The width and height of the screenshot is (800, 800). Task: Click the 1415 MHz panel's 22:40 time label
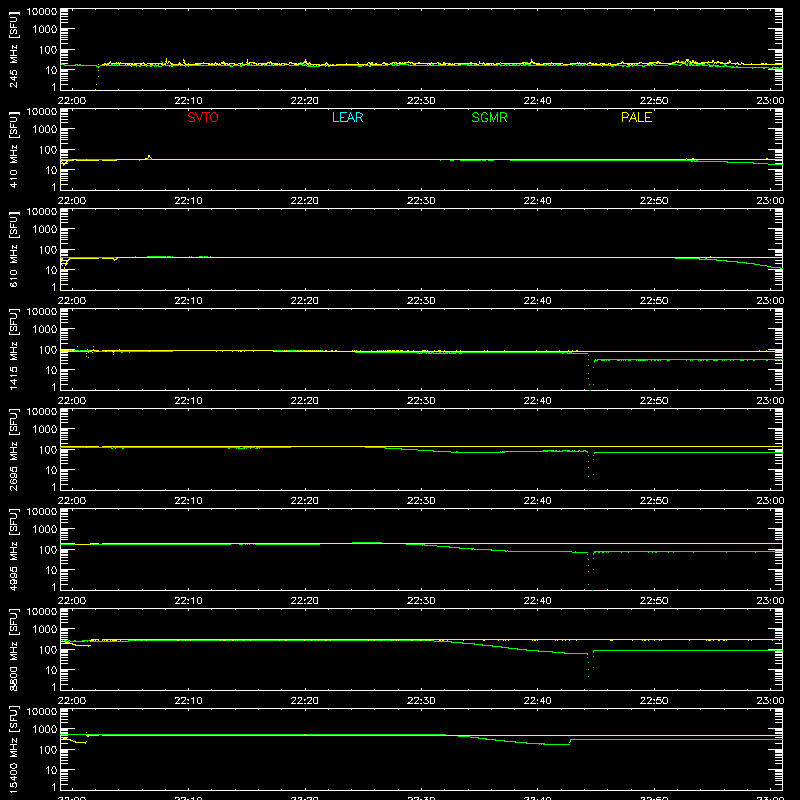537,401
